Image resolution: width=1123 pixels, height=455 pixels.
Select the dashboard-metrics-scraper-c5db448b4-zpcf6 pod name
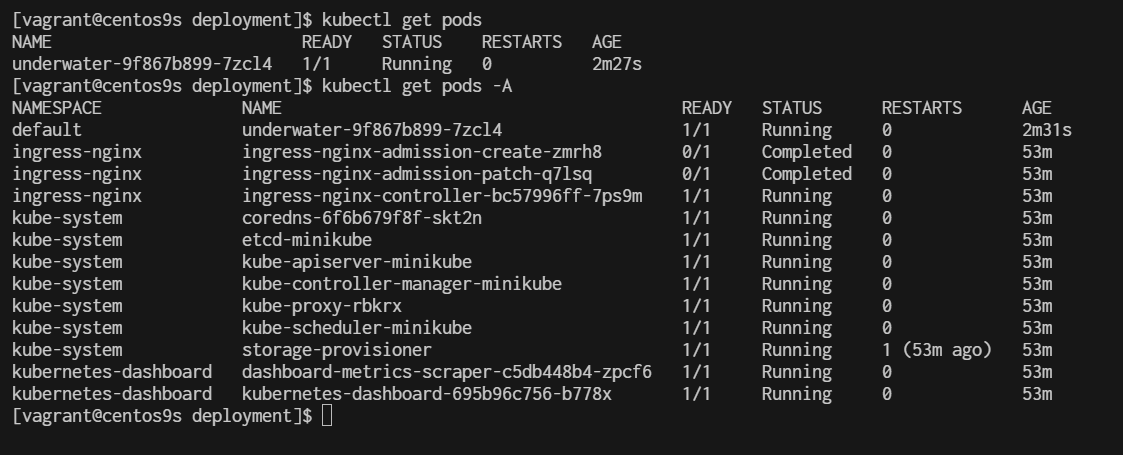click(447, 372)
